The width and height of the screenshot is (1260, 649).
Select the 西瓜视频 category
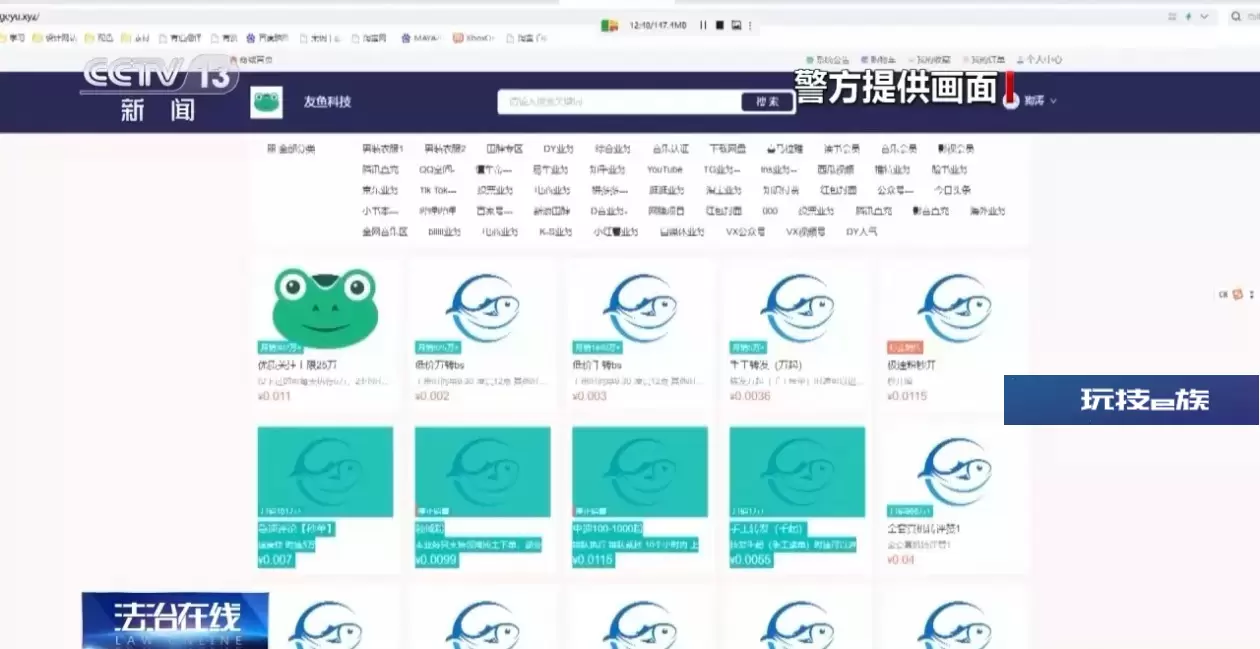[x=836, y=170]
